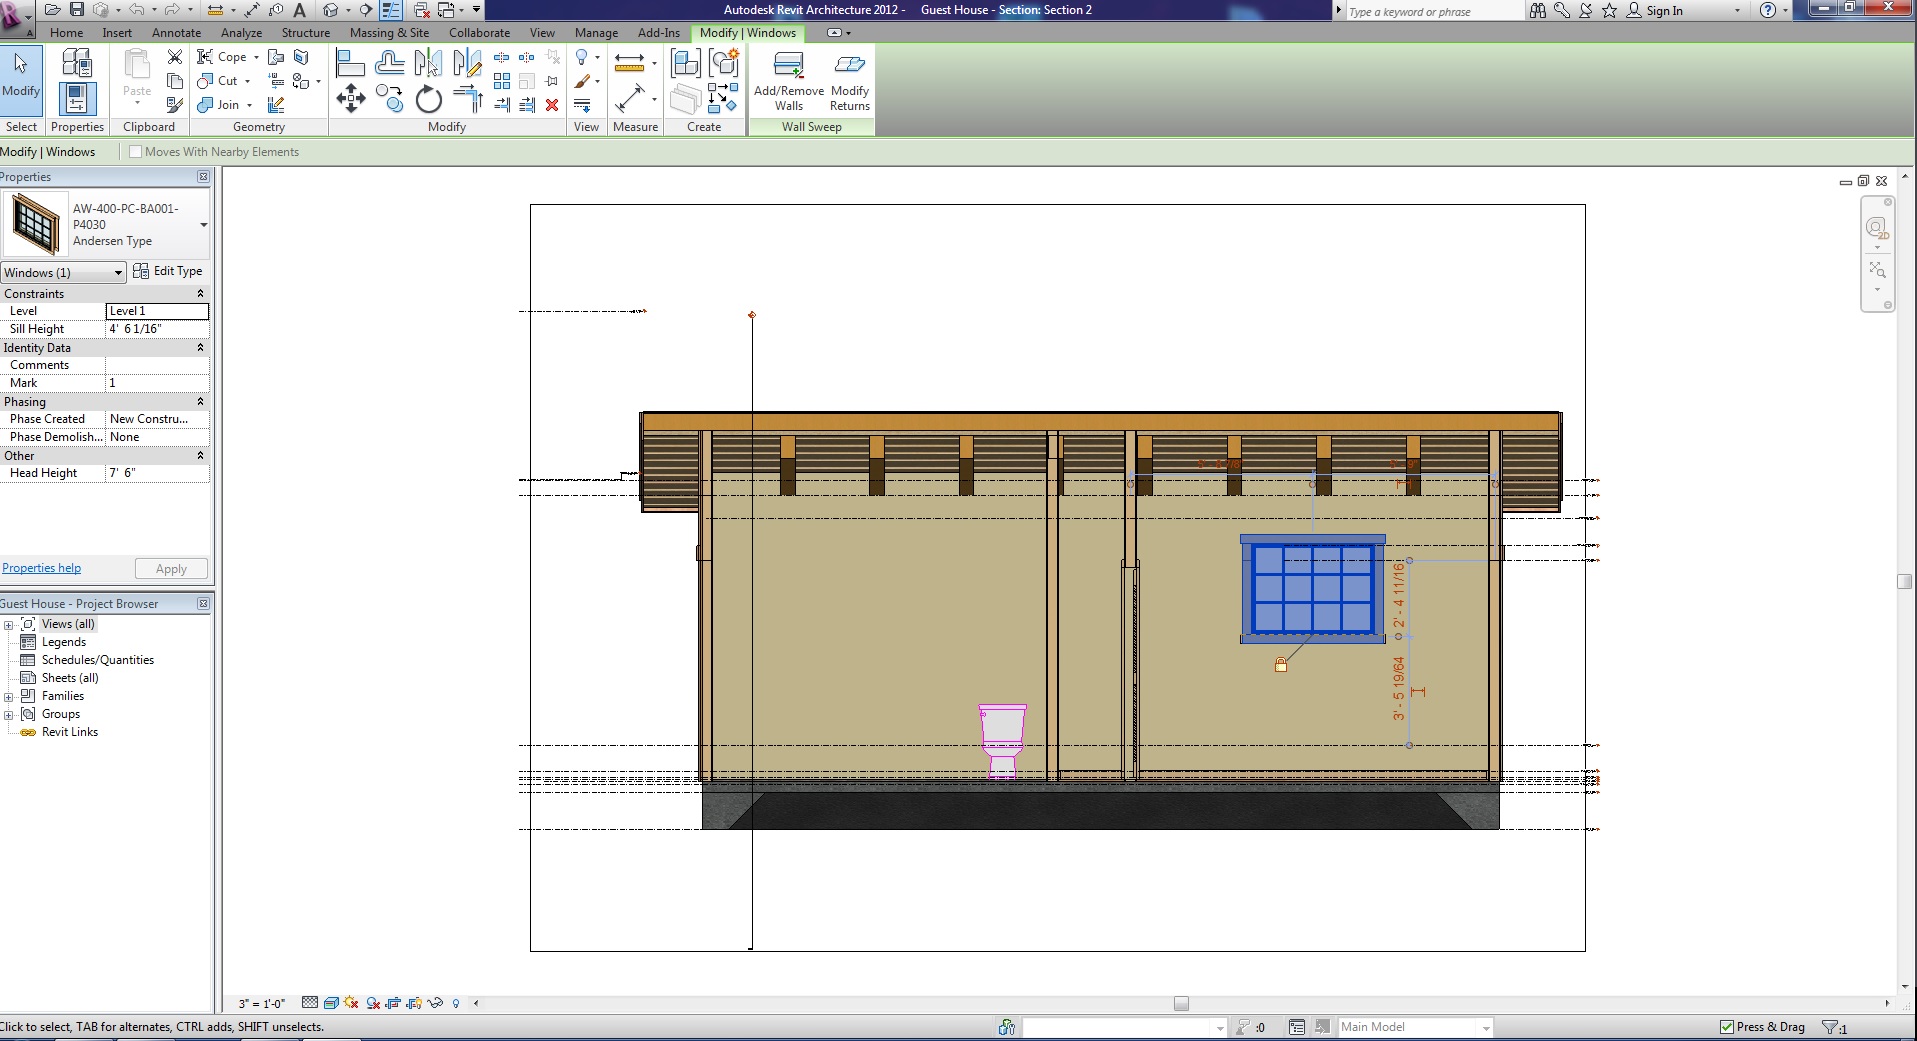Click the Offset tool icon

389,64
